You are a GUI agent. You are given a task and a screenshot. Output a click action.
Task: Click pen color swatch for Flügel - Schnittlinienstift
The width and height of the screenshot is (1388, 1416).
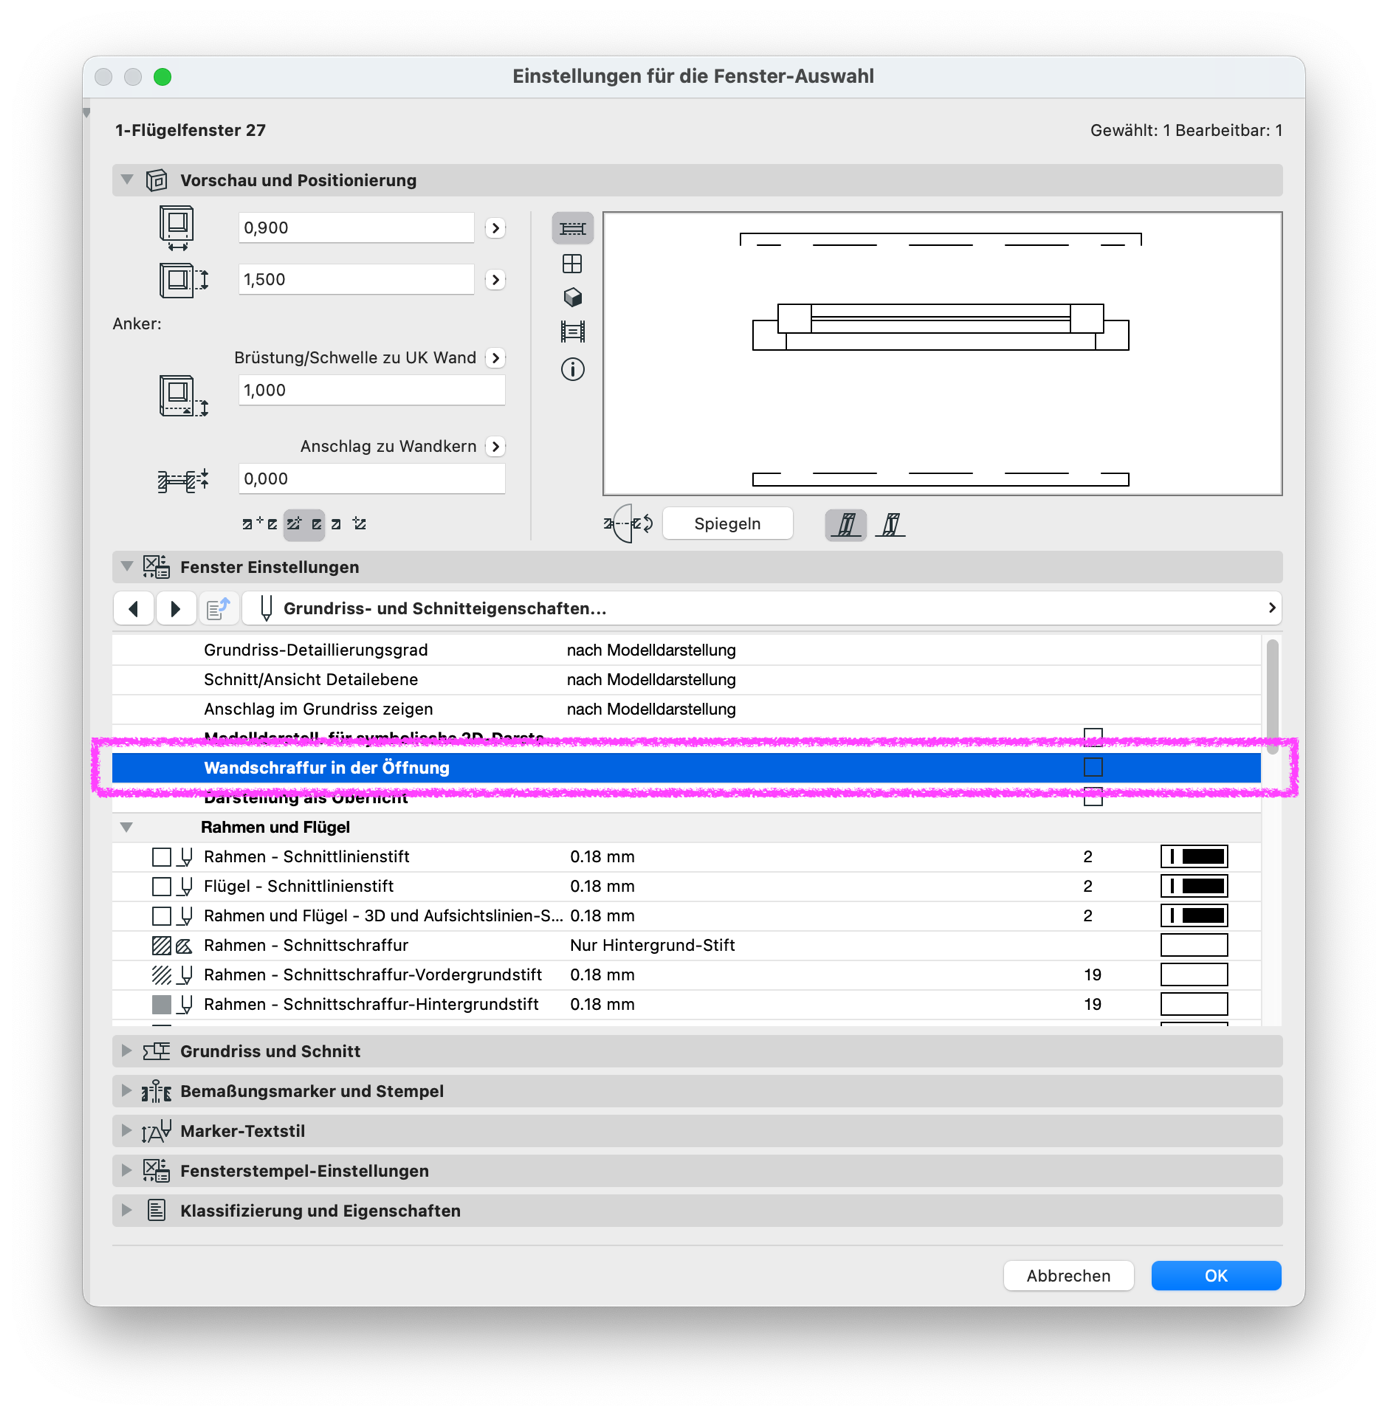[1194, 887]
